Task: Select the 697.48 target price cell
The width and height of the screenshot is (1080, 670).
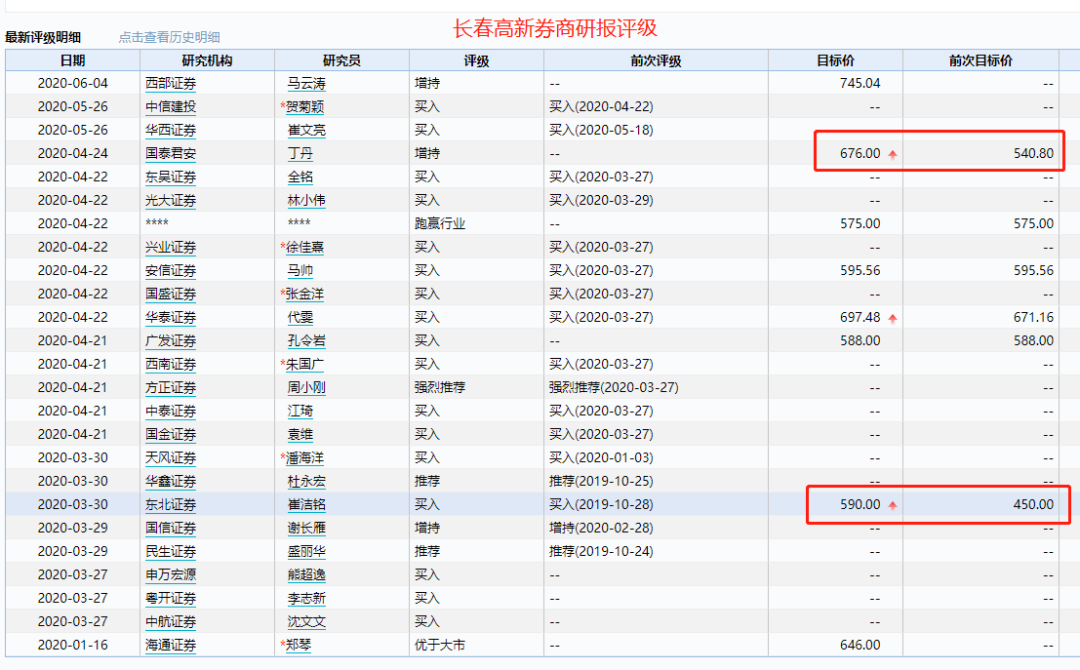Action: pos(860,317)
